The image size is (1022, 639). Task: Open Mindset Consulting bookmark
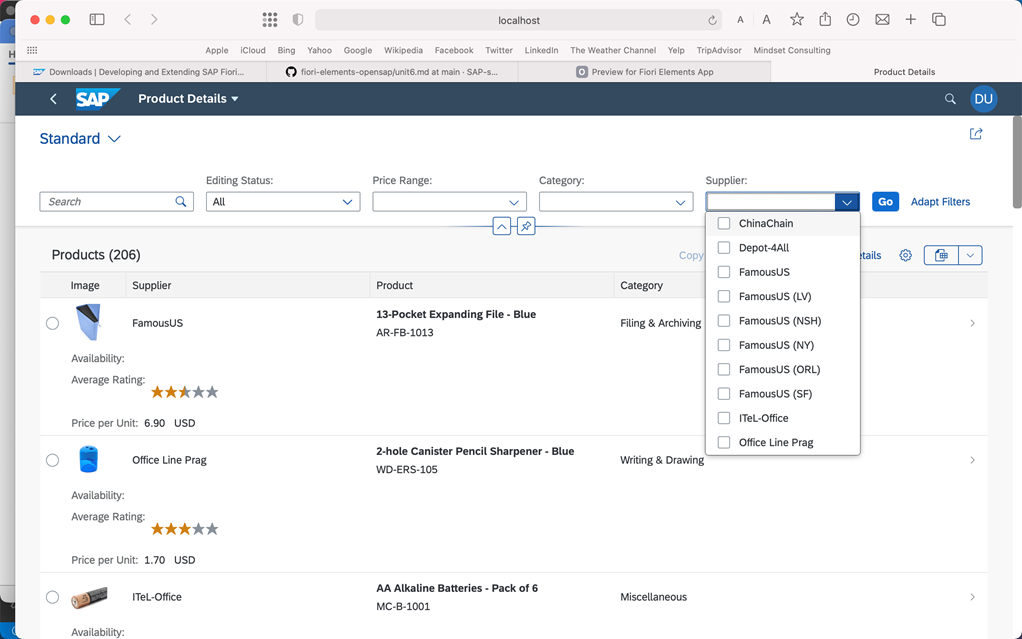coord(792,50)
